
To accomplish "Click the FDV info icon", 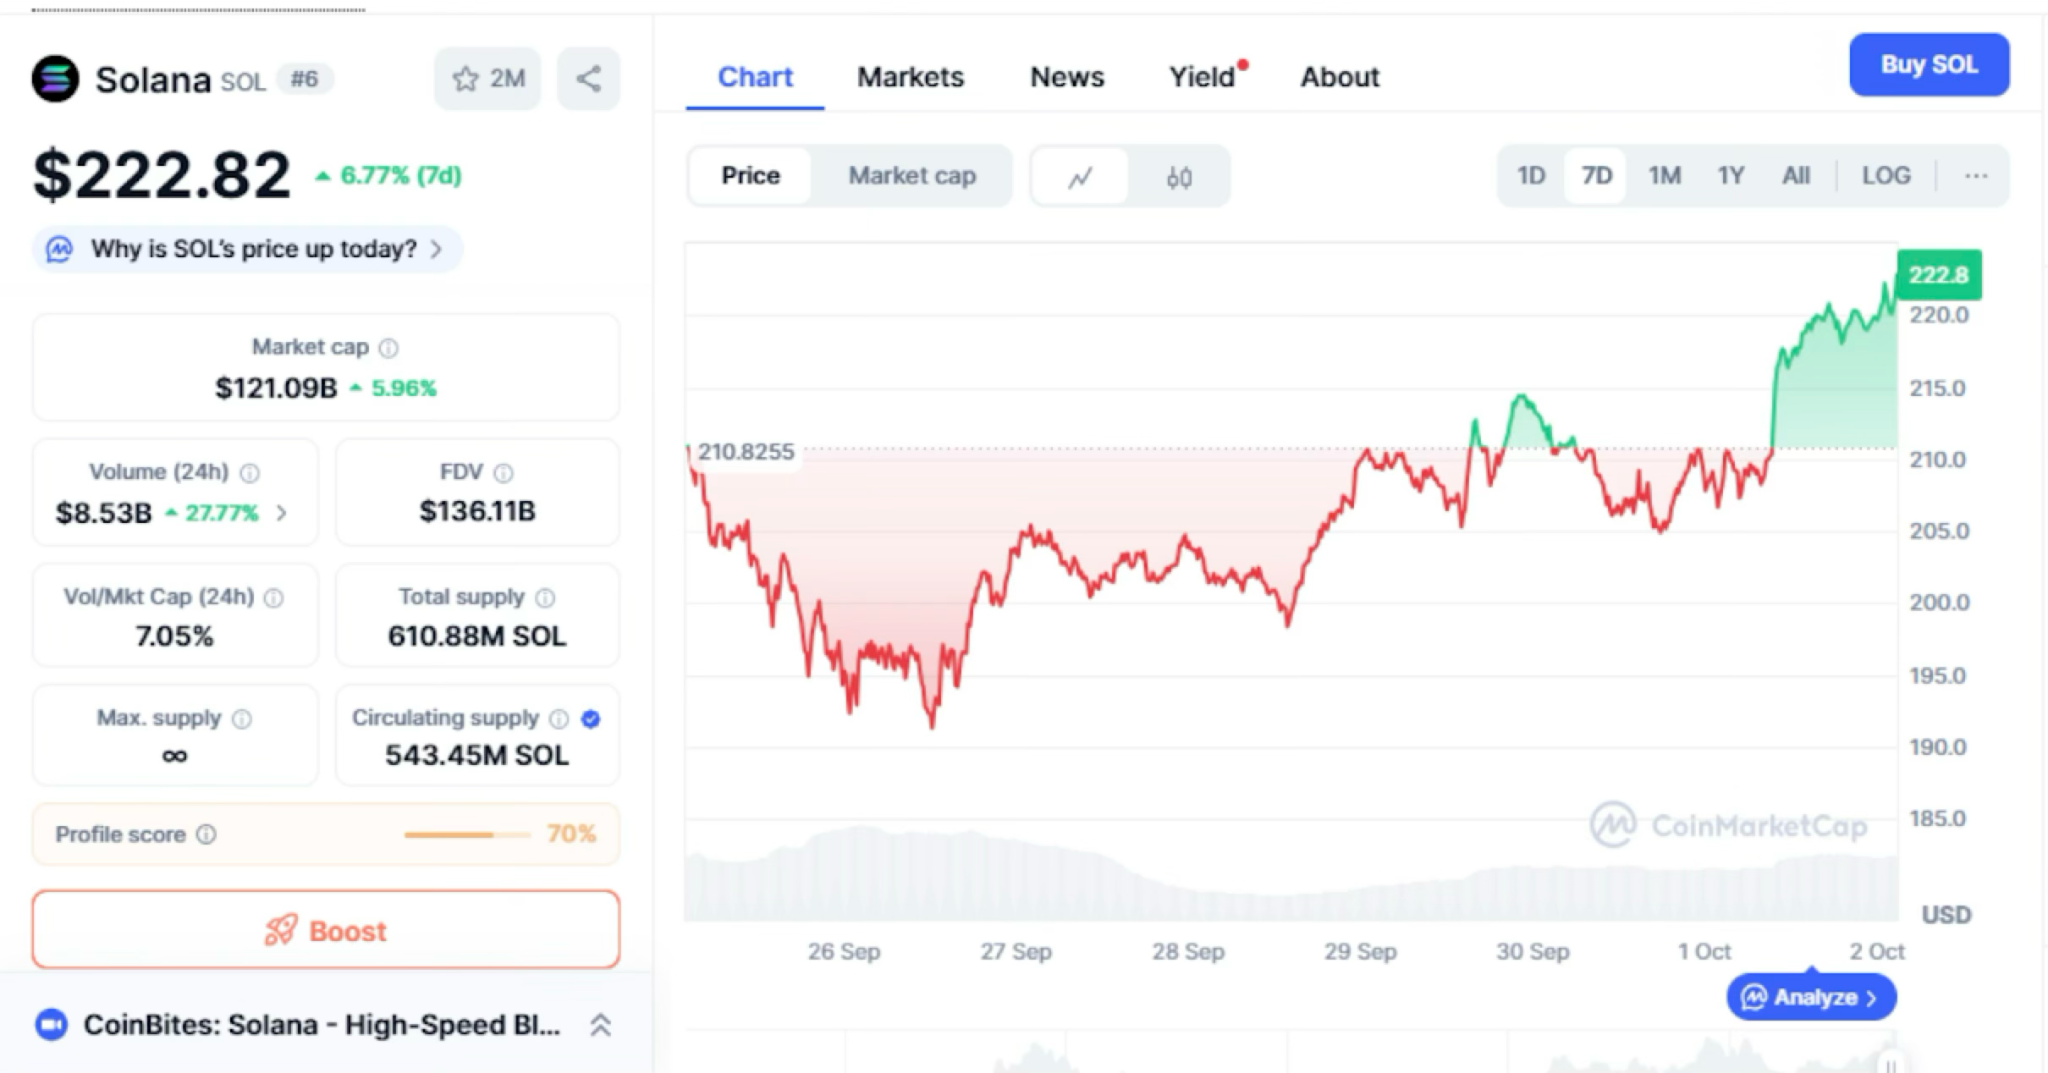I will tap(504, 473).
